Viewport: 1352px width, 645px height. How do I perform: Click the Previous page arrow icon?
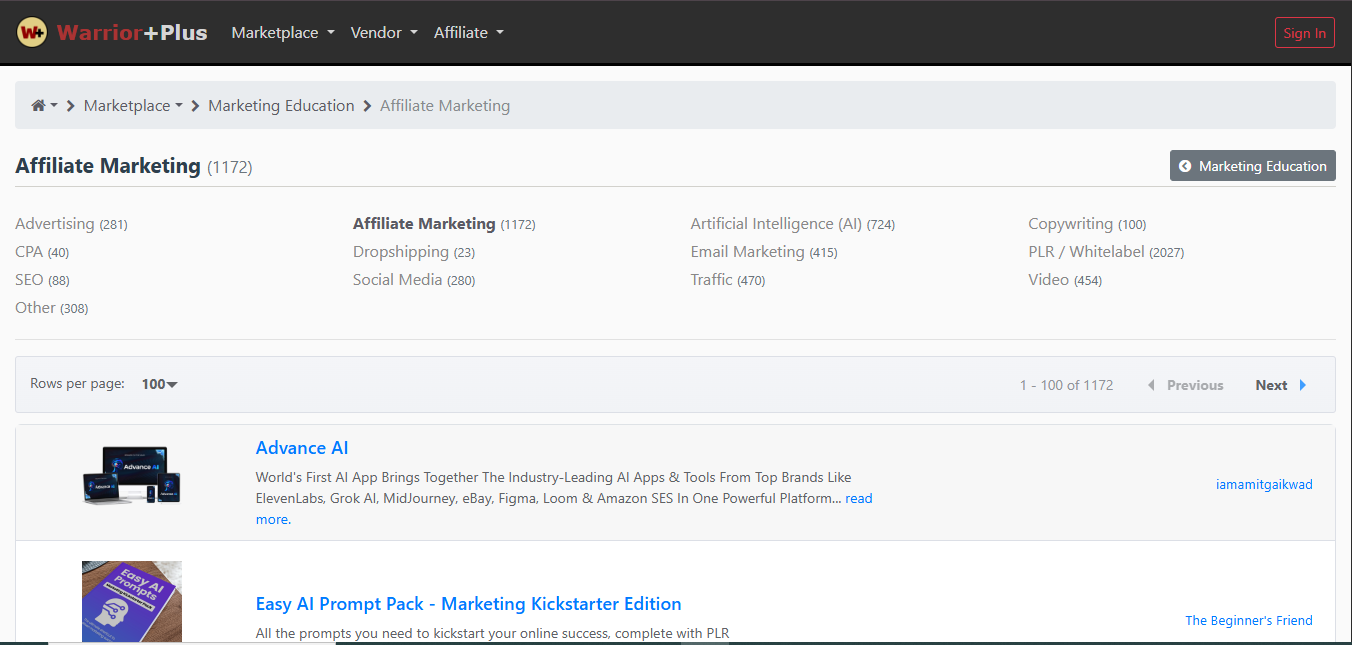tap(1151, 385)
